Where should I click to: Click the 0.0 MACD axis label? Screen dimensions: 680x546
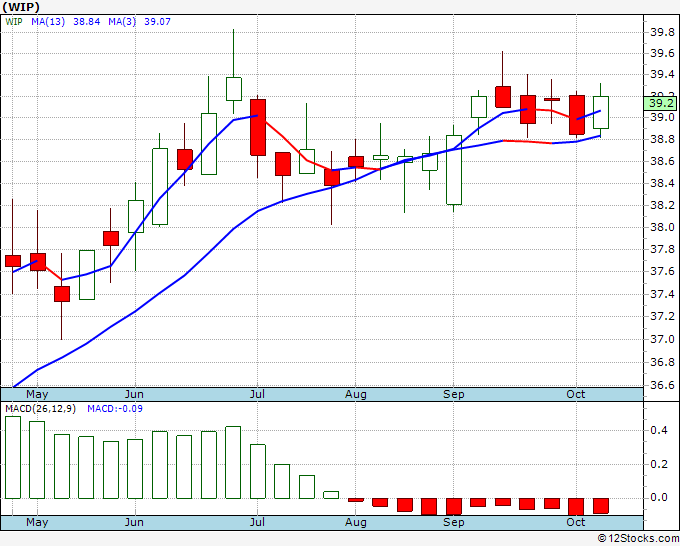pos(659,498)
